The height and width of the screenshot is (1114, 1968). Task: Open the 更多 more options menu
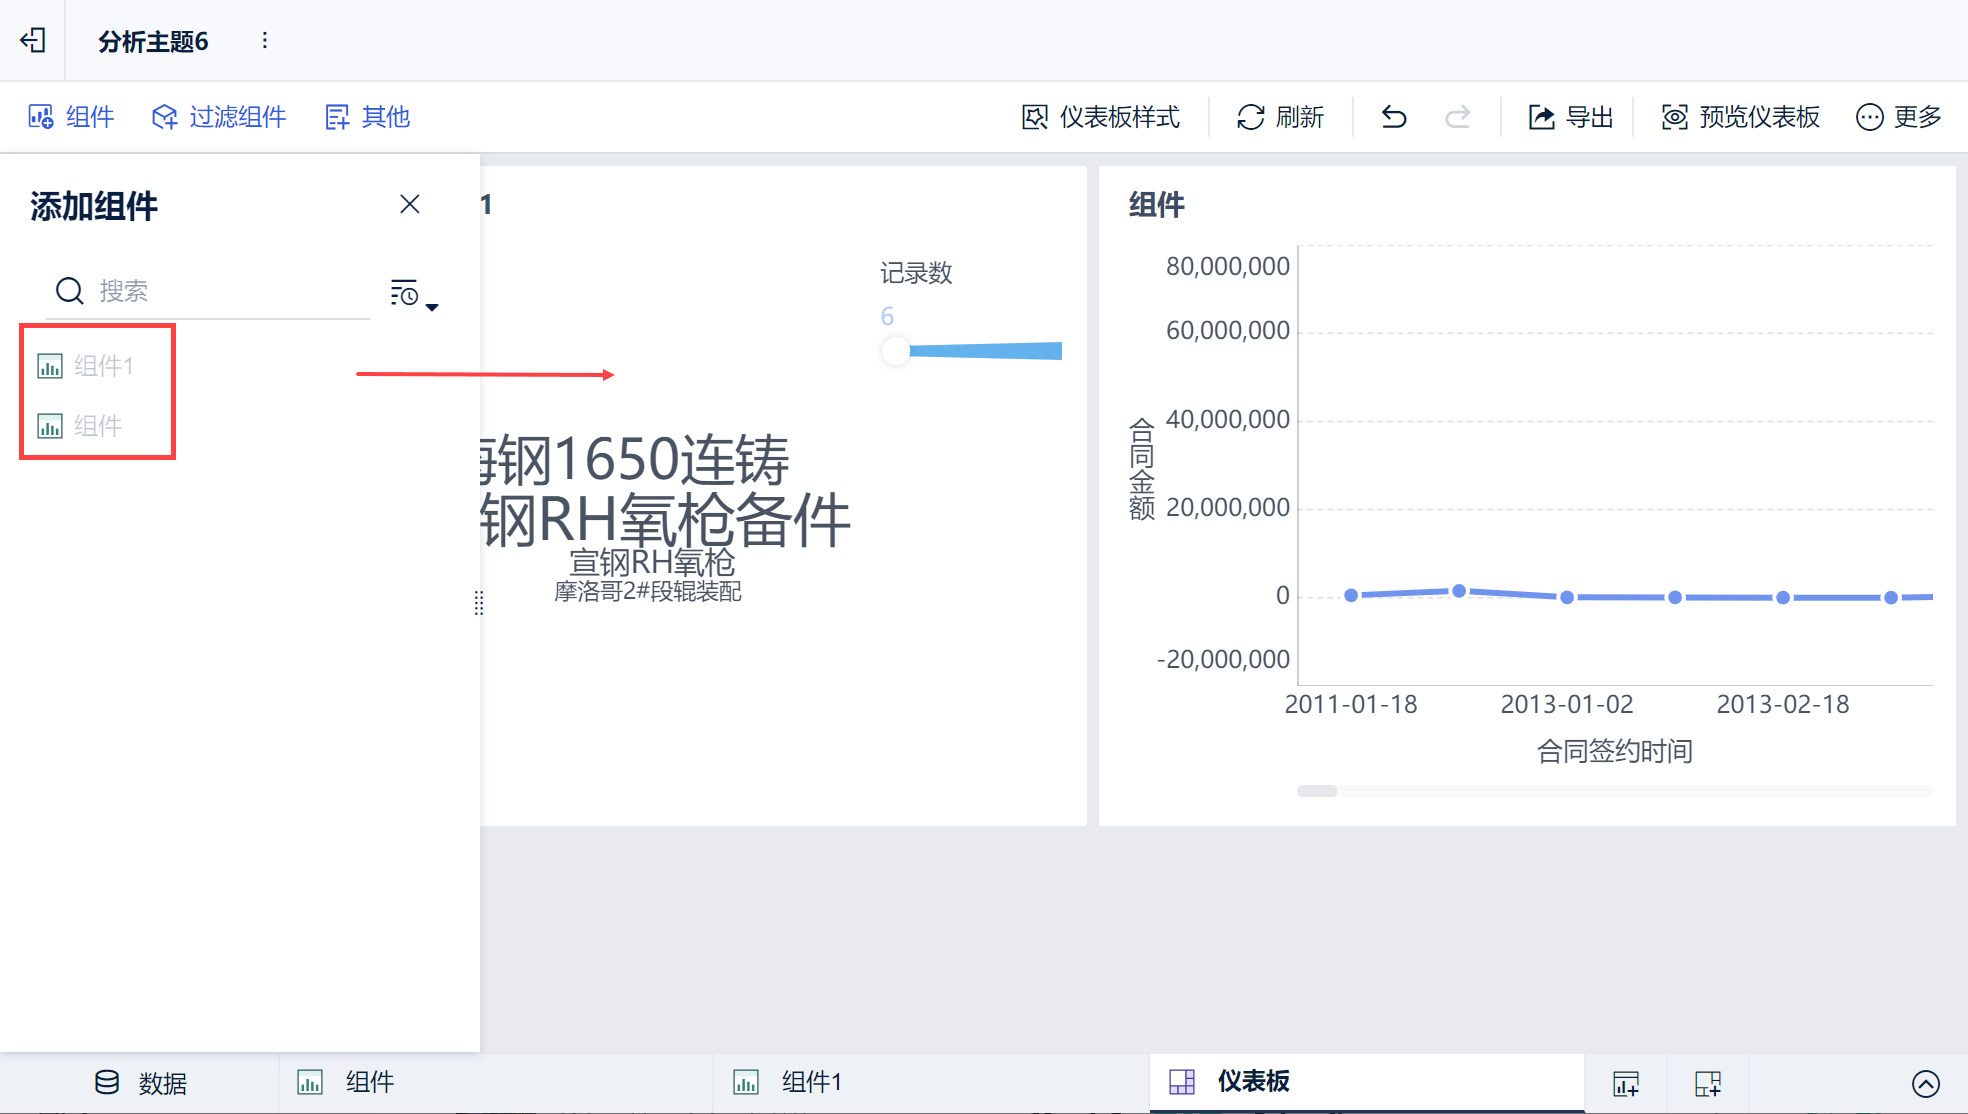tap(1898, 117)
